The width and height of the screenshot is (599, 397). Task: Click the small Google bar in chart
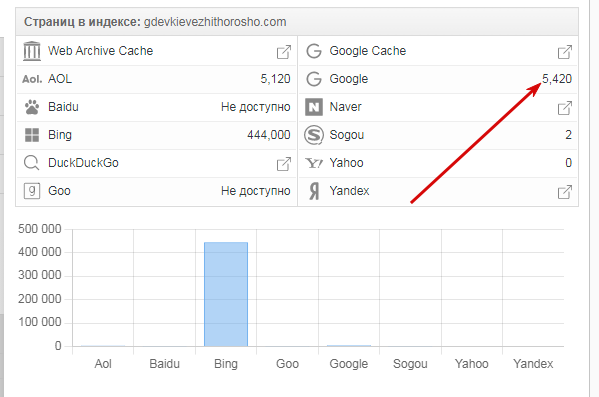coord(349,346)
